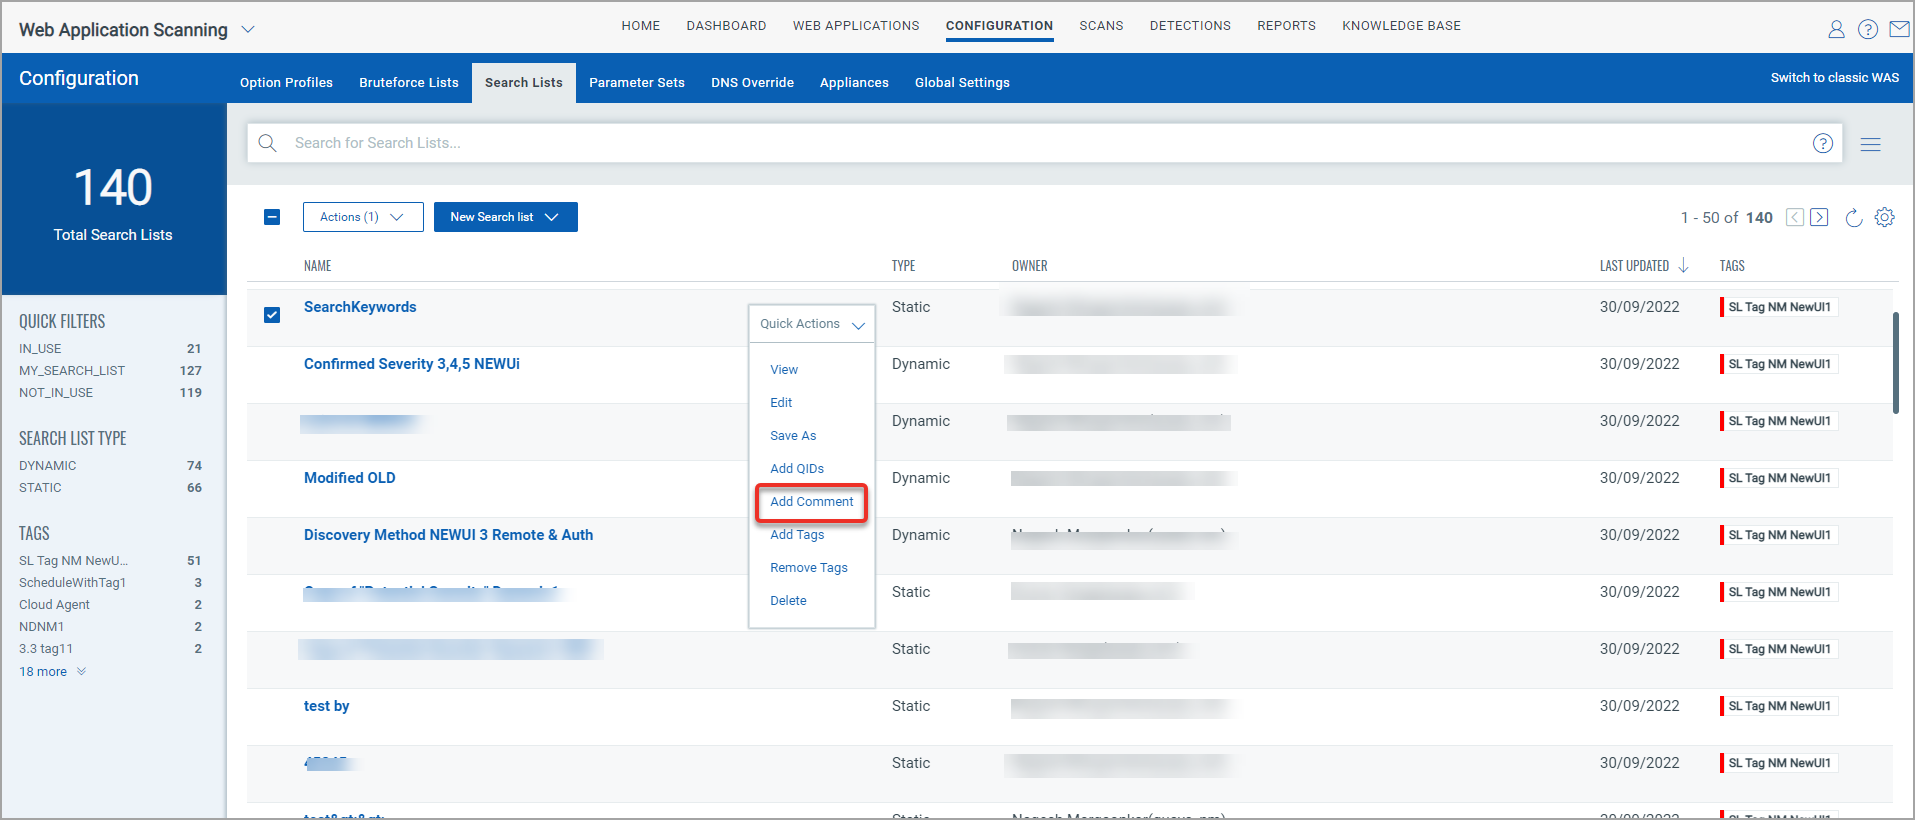The height and width of the screenshot is (820, 1915).
Task: Choose Save As in Quick Actions menu
Action: 793,436
